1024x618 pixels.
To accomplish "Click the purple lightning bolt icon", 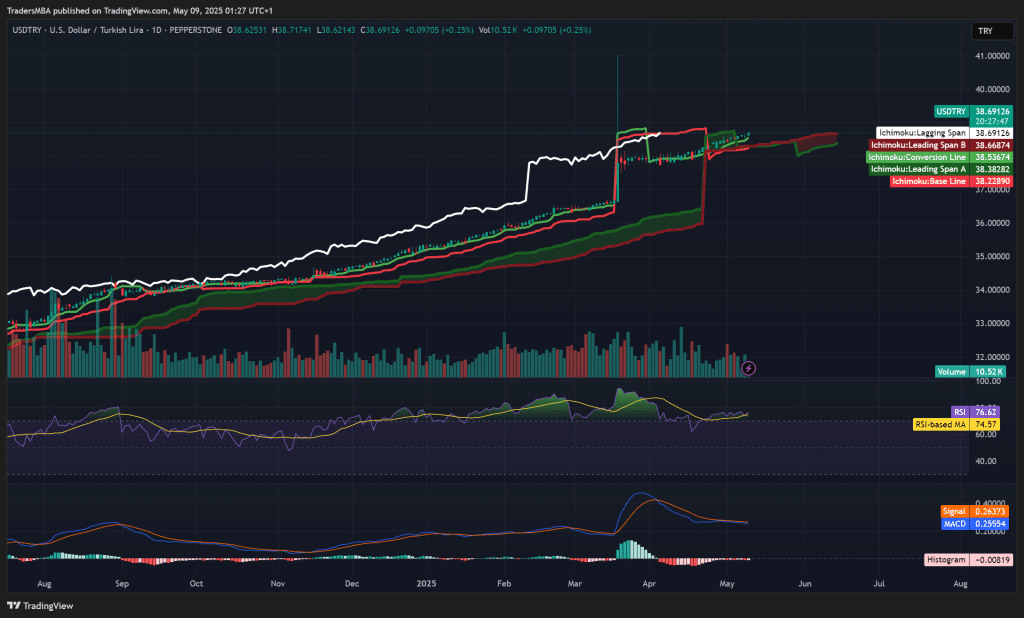I will click(x=749, y=368).
